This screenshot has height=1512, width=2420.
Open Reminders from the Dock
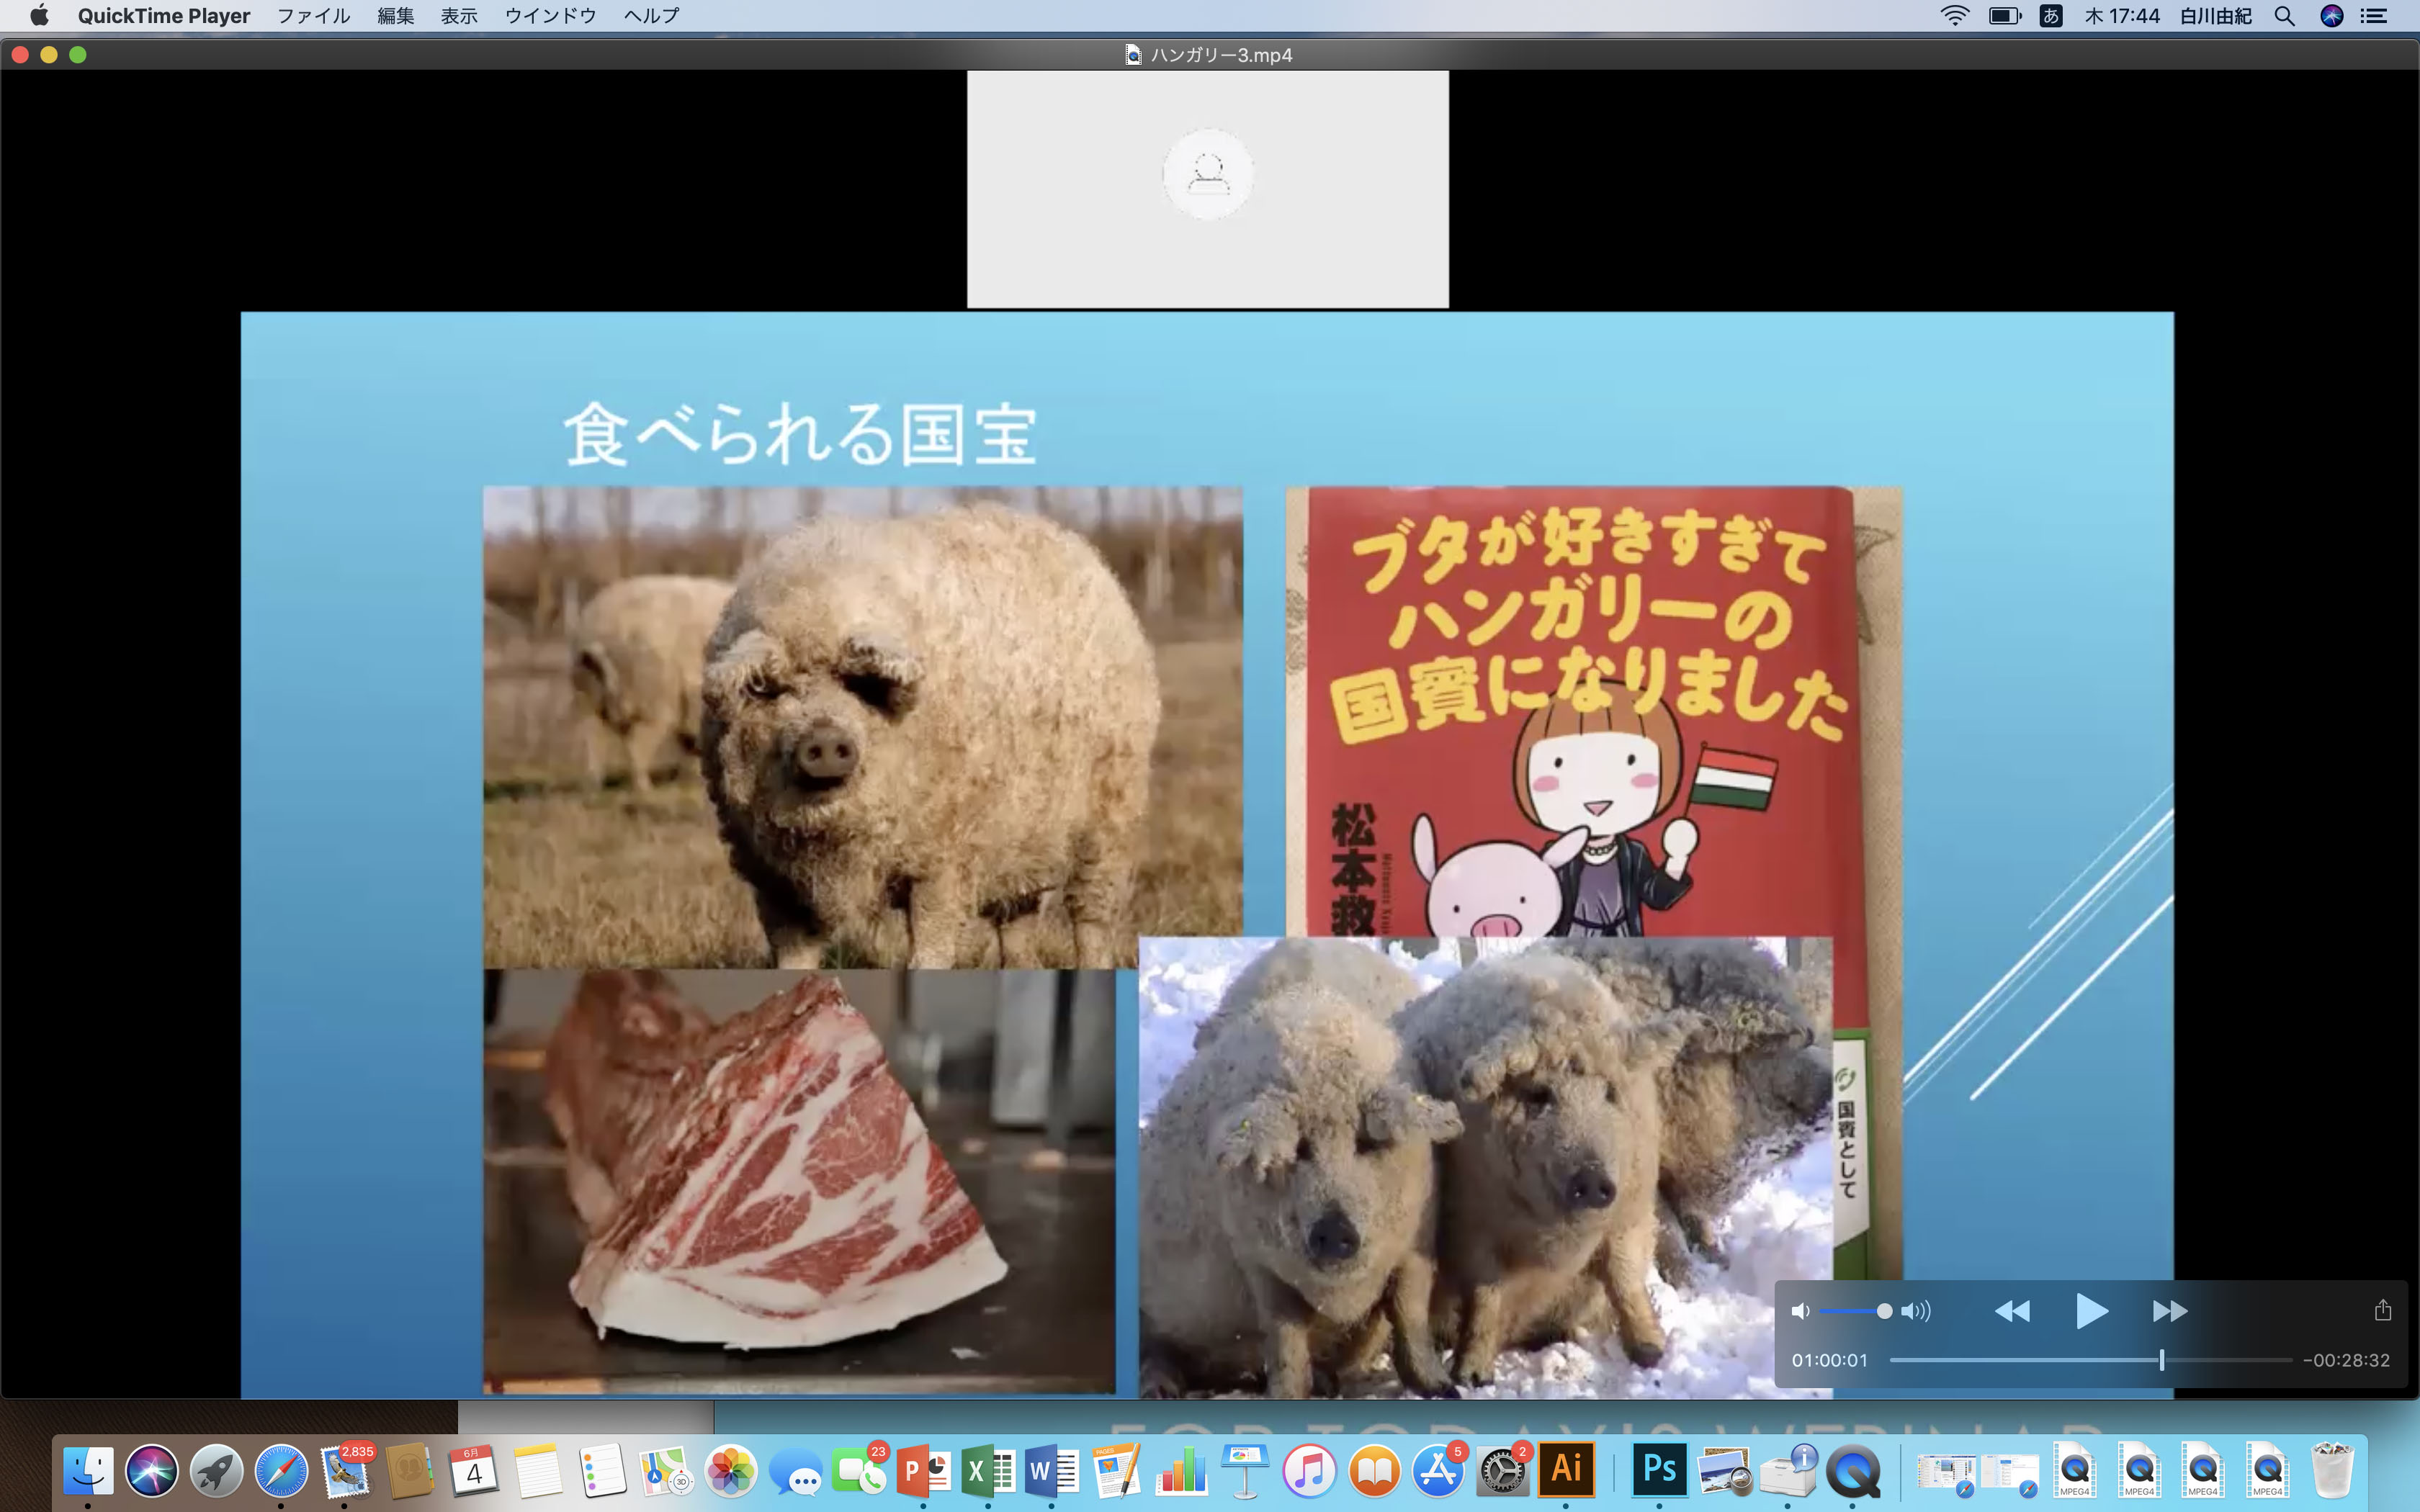(x=602, y=1470)
